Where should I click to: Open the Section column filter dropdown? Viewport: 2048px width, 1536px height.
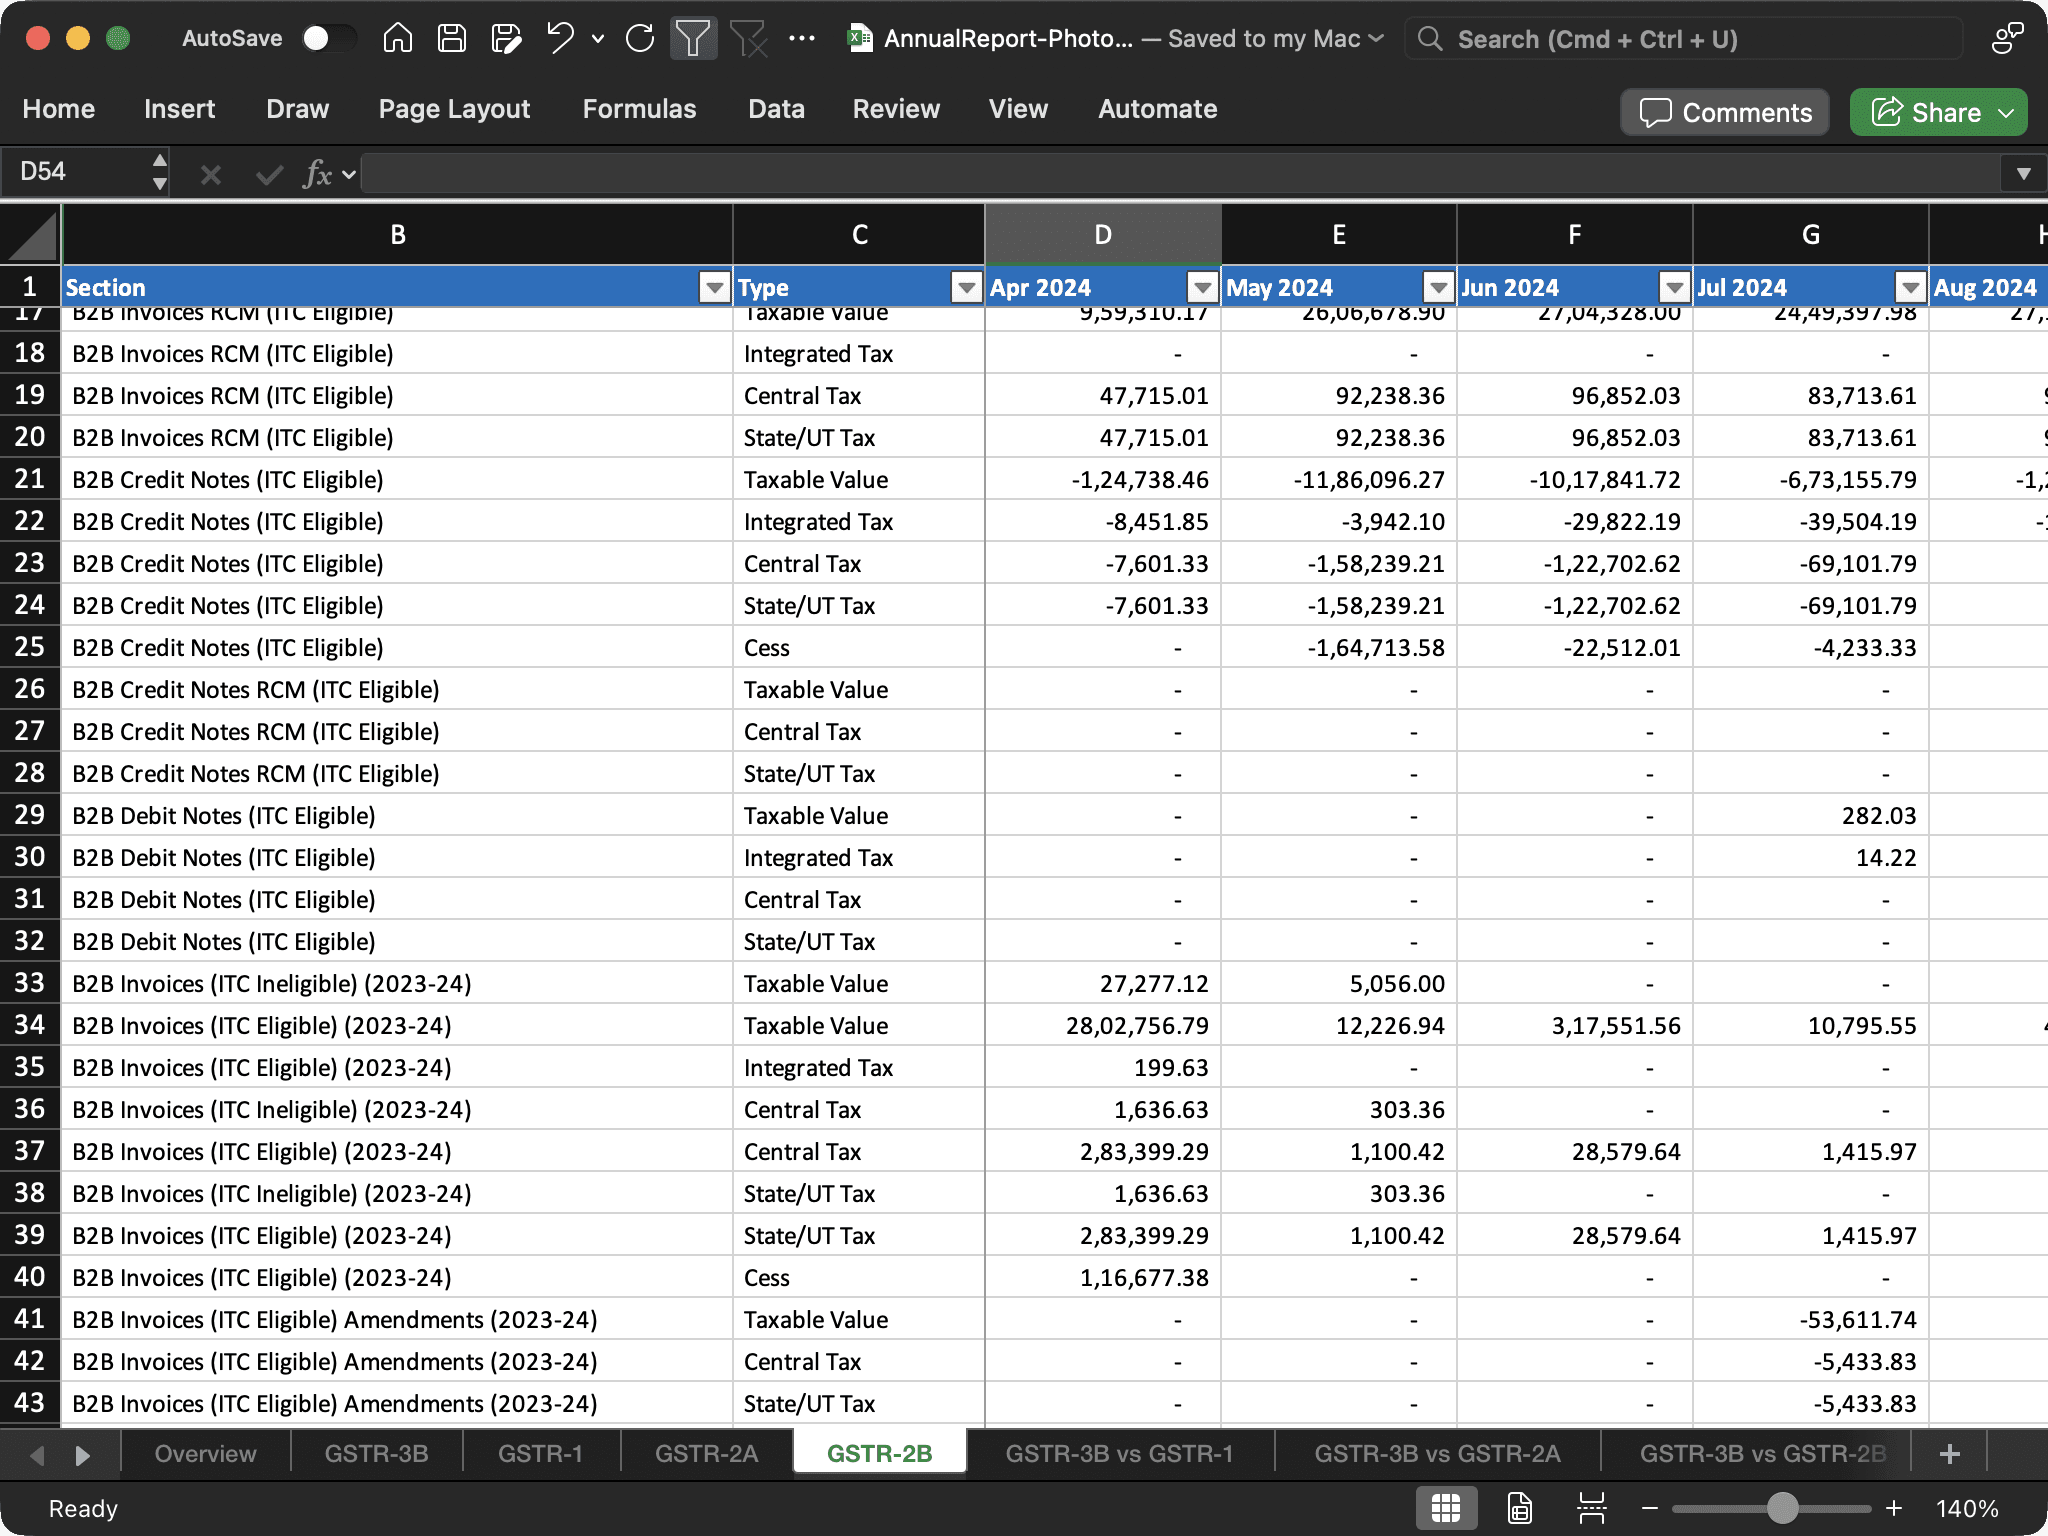click(x=714, y=288)
